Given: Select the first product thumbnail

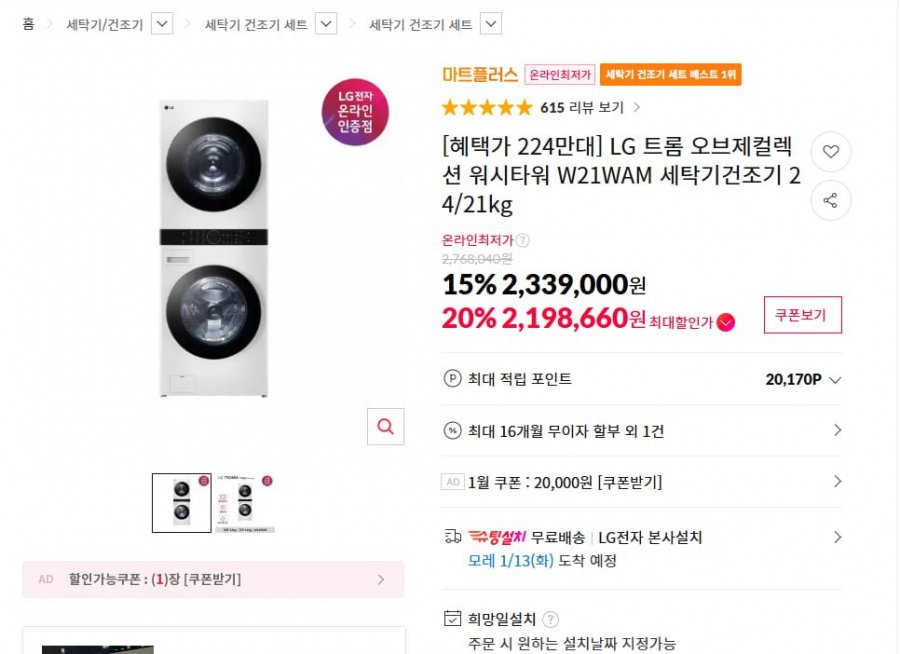Looking at the screenshot, I should [x=181, y=502].
